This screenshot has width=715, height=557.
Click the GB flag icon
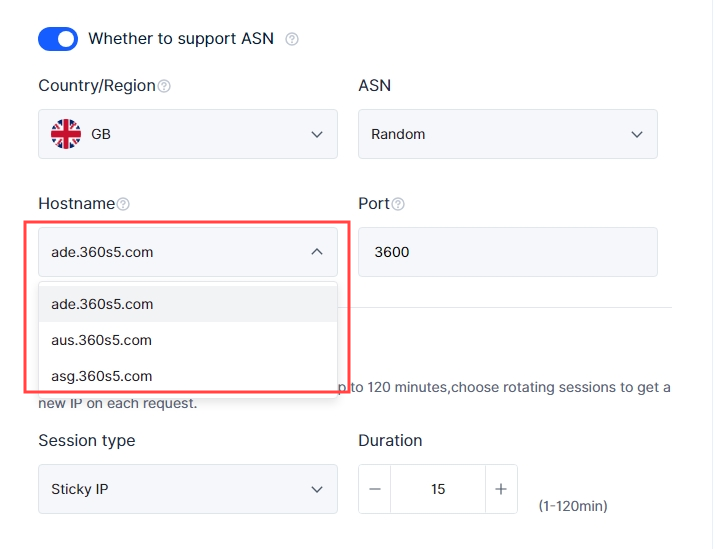coord(66,134)
